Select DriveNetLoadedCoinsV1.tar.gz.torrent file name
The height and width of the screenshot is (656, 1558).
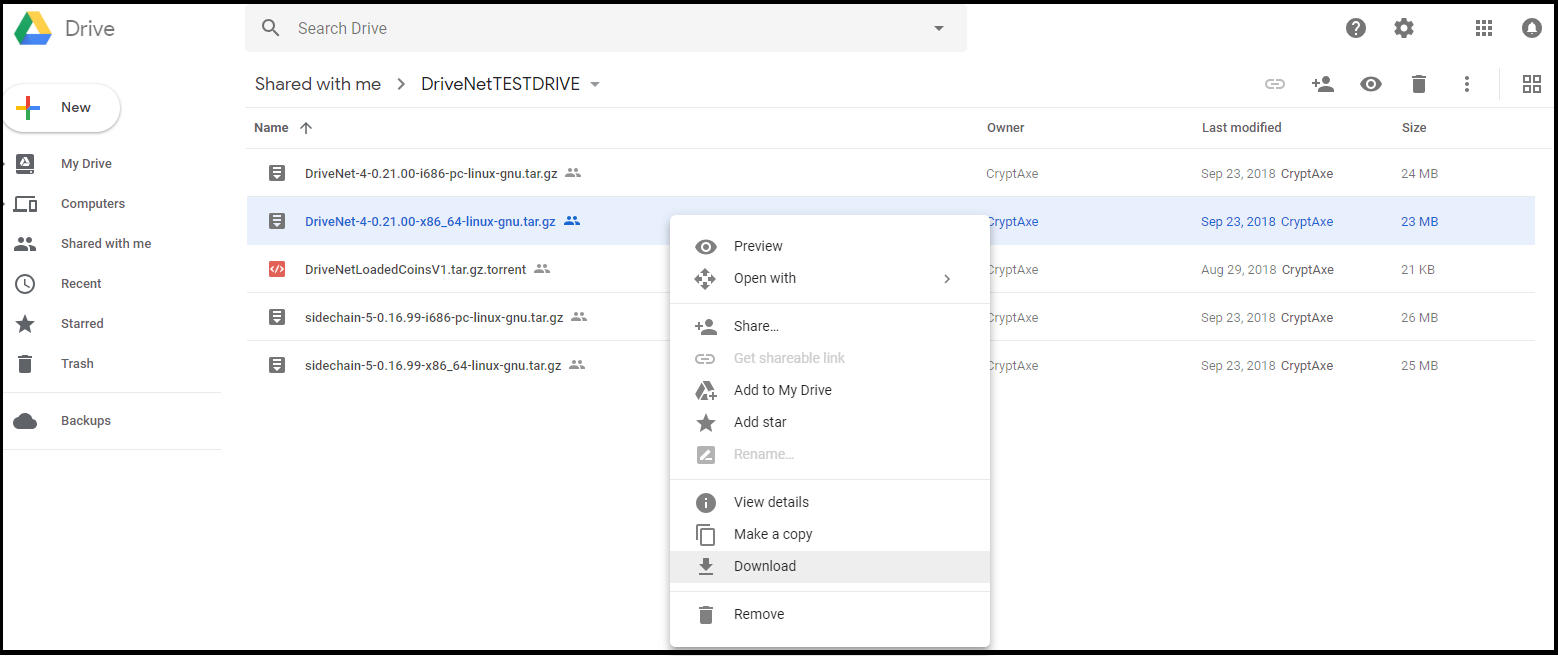(415, 269)
